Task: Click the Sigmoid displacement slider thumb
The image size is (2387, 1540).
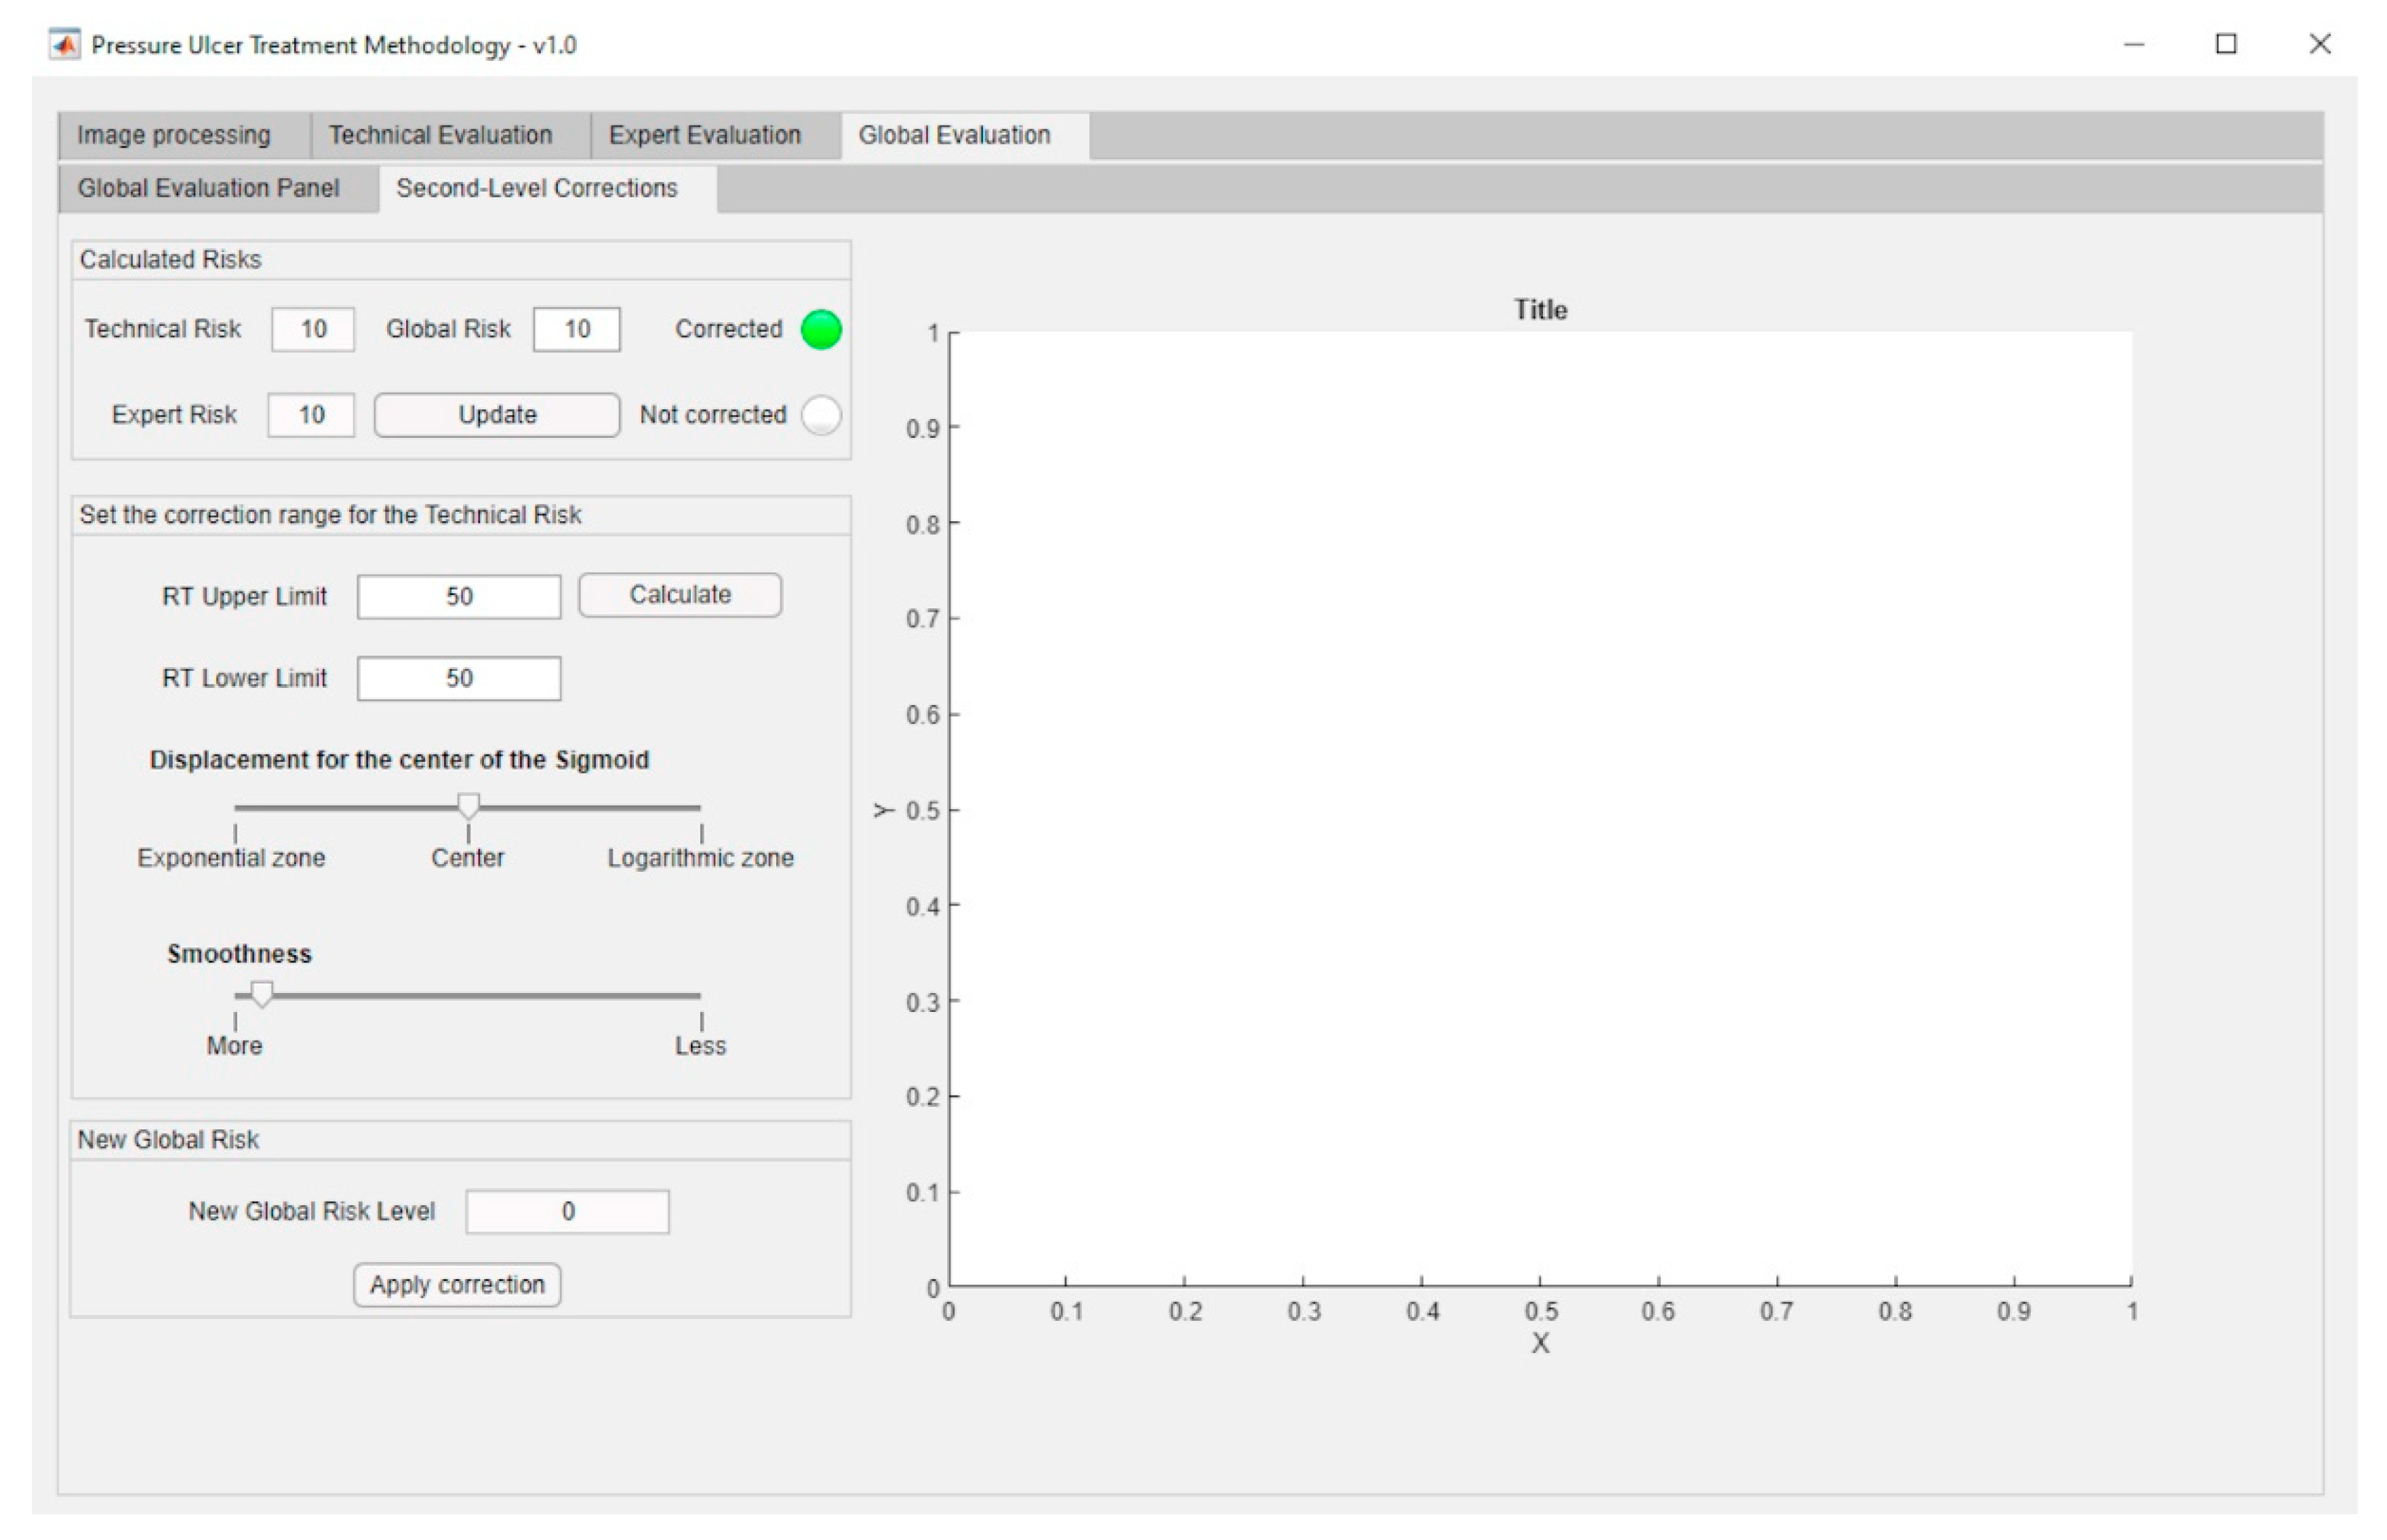Action: click(x=468, y=806)
